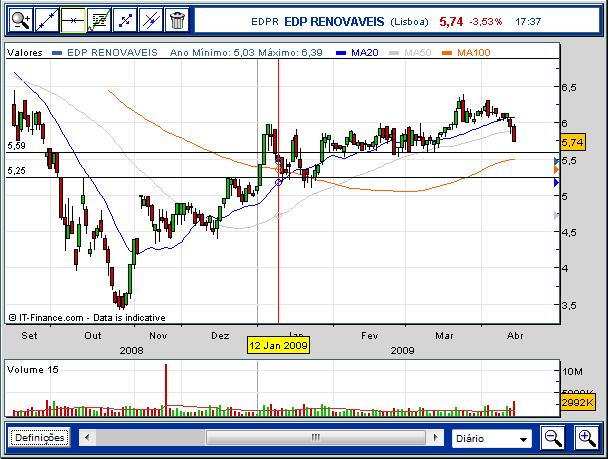
Task: Click the (Lisboa) exchange label
Action: [x=409, y=22]
